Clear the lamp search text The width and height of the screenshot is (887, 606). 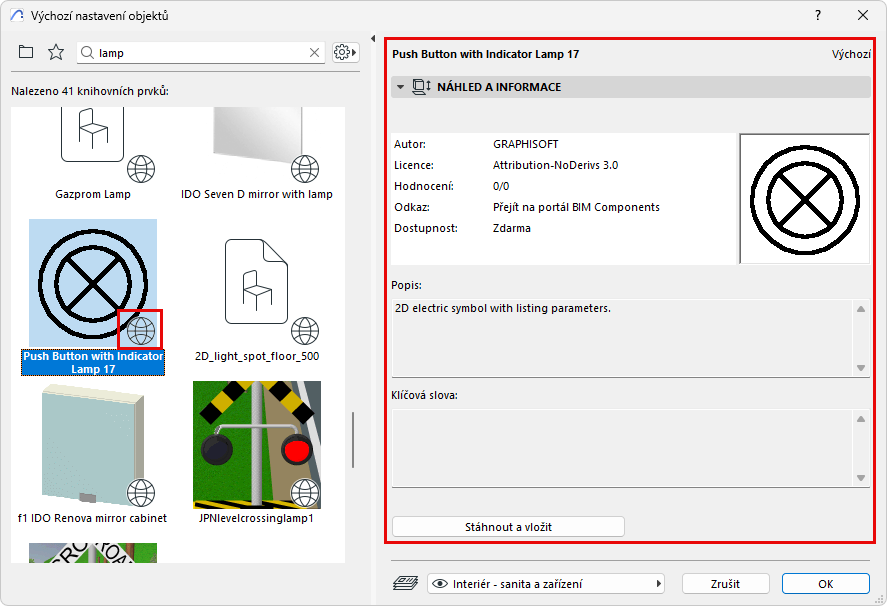click(315, 53)
